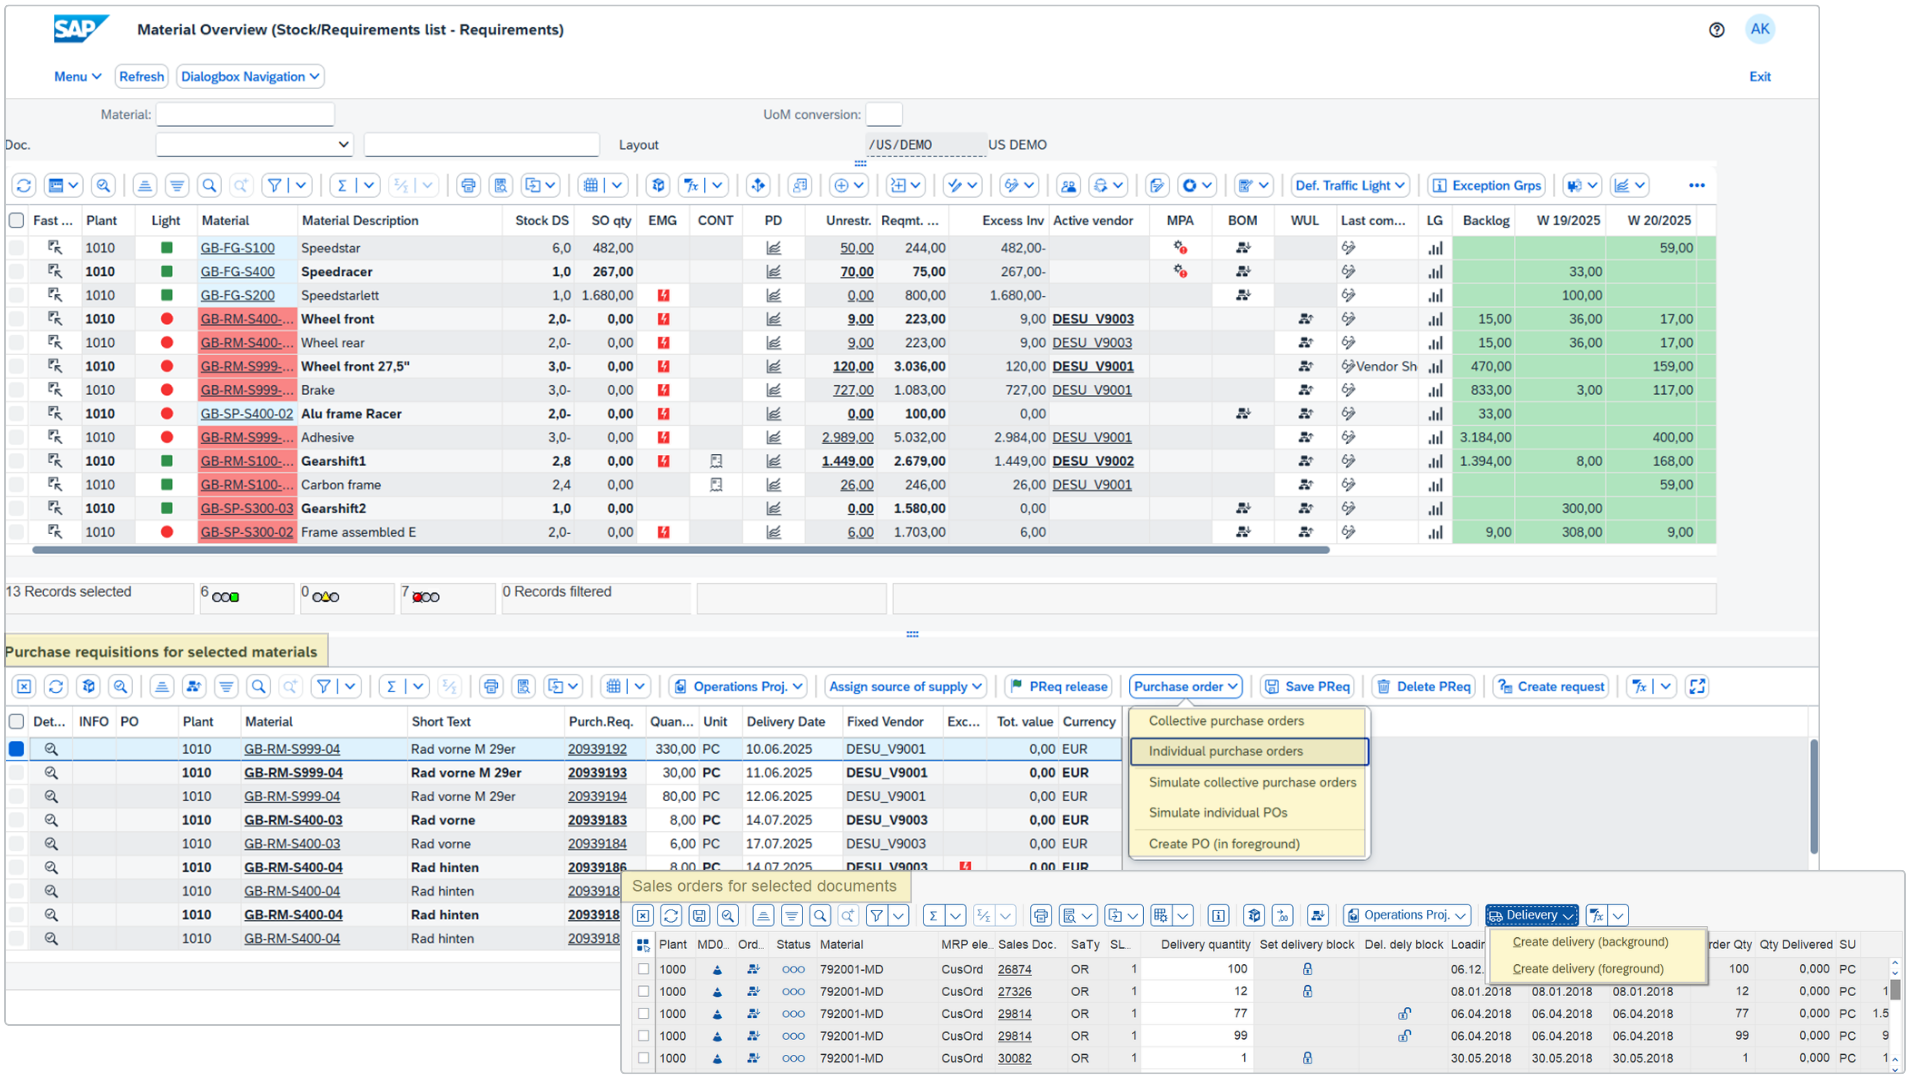Click the magnifier details icon on the first requisition row

pos(52,748)
